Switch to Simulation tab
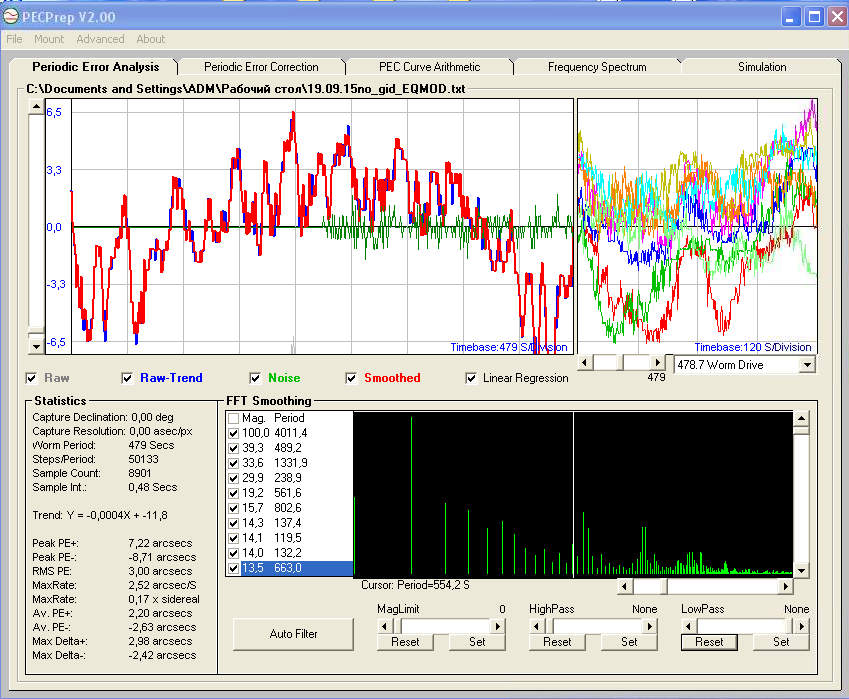This screenshot has width=849, height=699. 762,67
